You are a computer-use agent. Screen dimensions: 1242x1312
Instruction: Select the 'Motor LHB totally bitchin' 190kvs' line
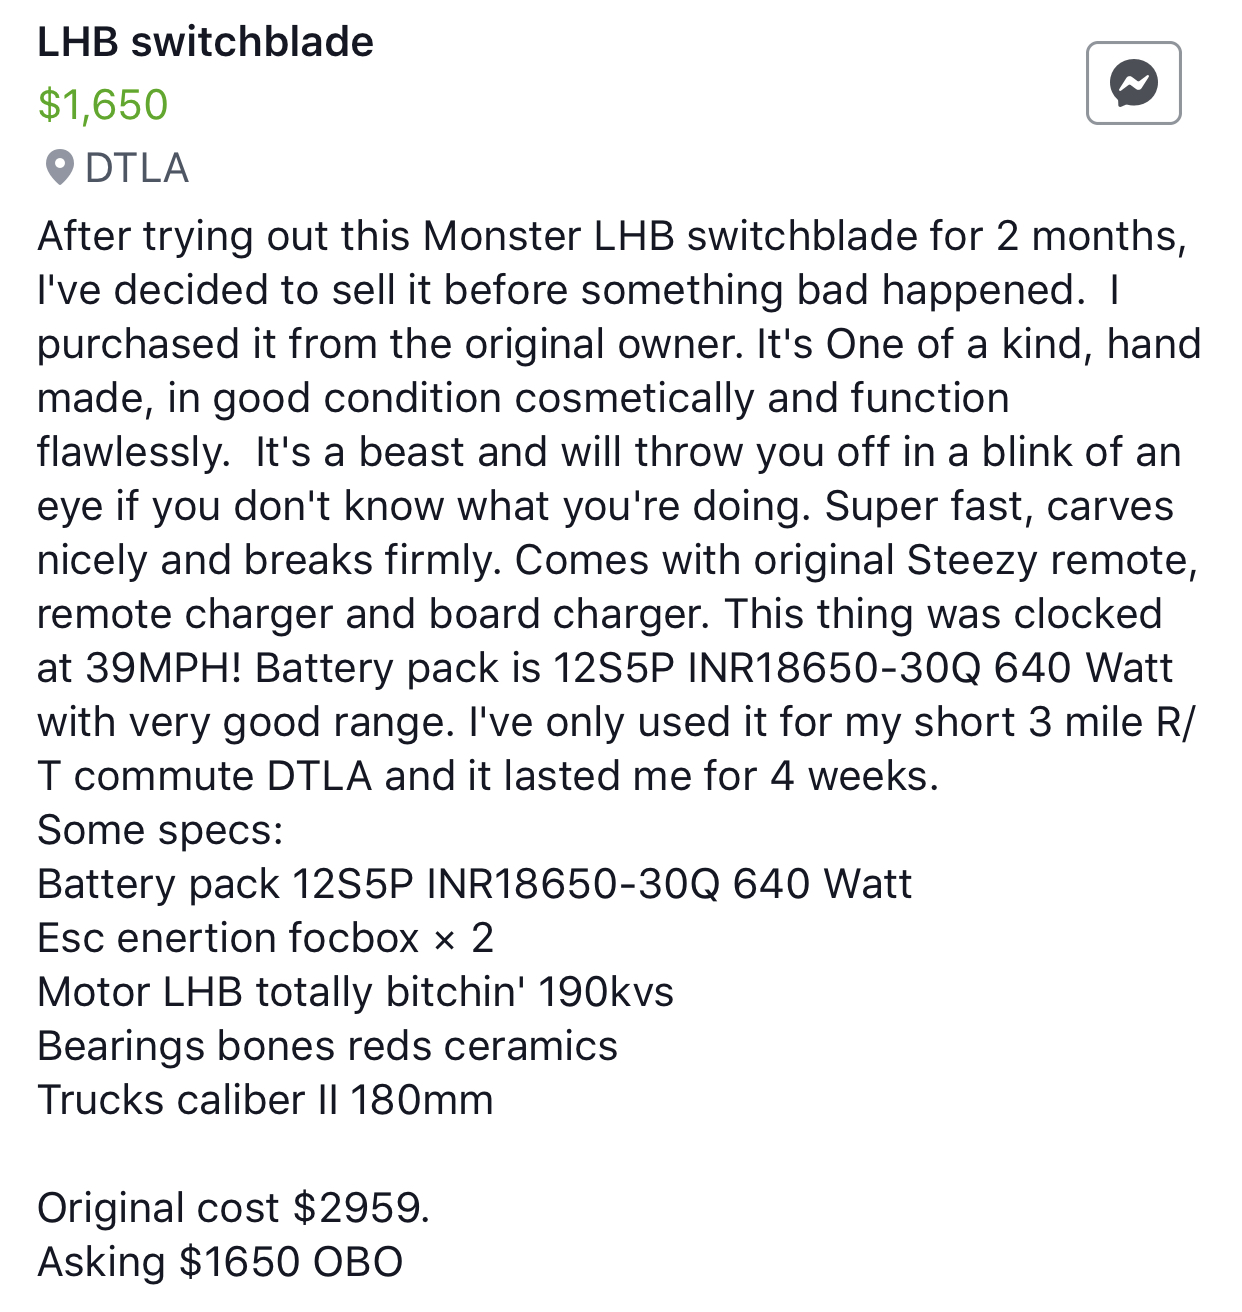(355, 992)
